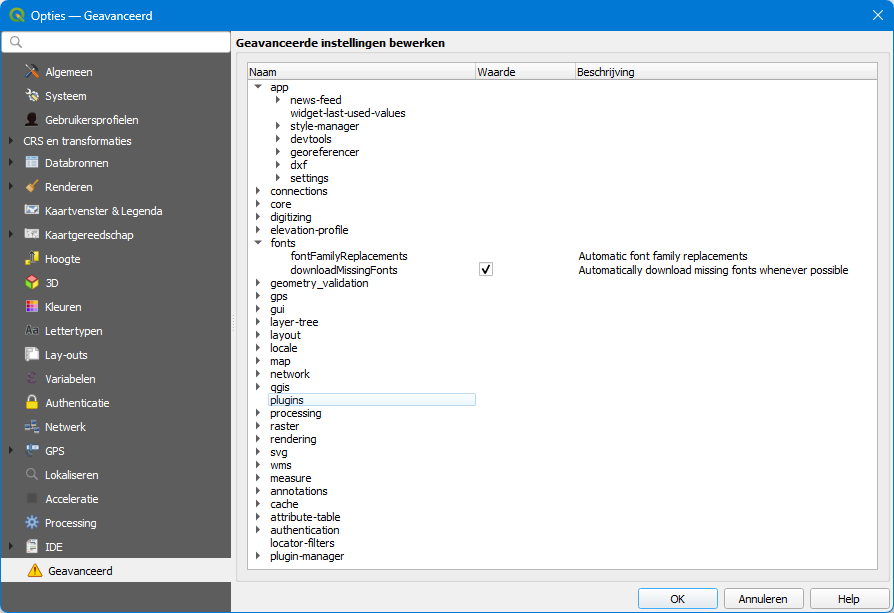Screen dimensions: 894x613
Task: Select the plugins tree row
Action: pos(372,400)
